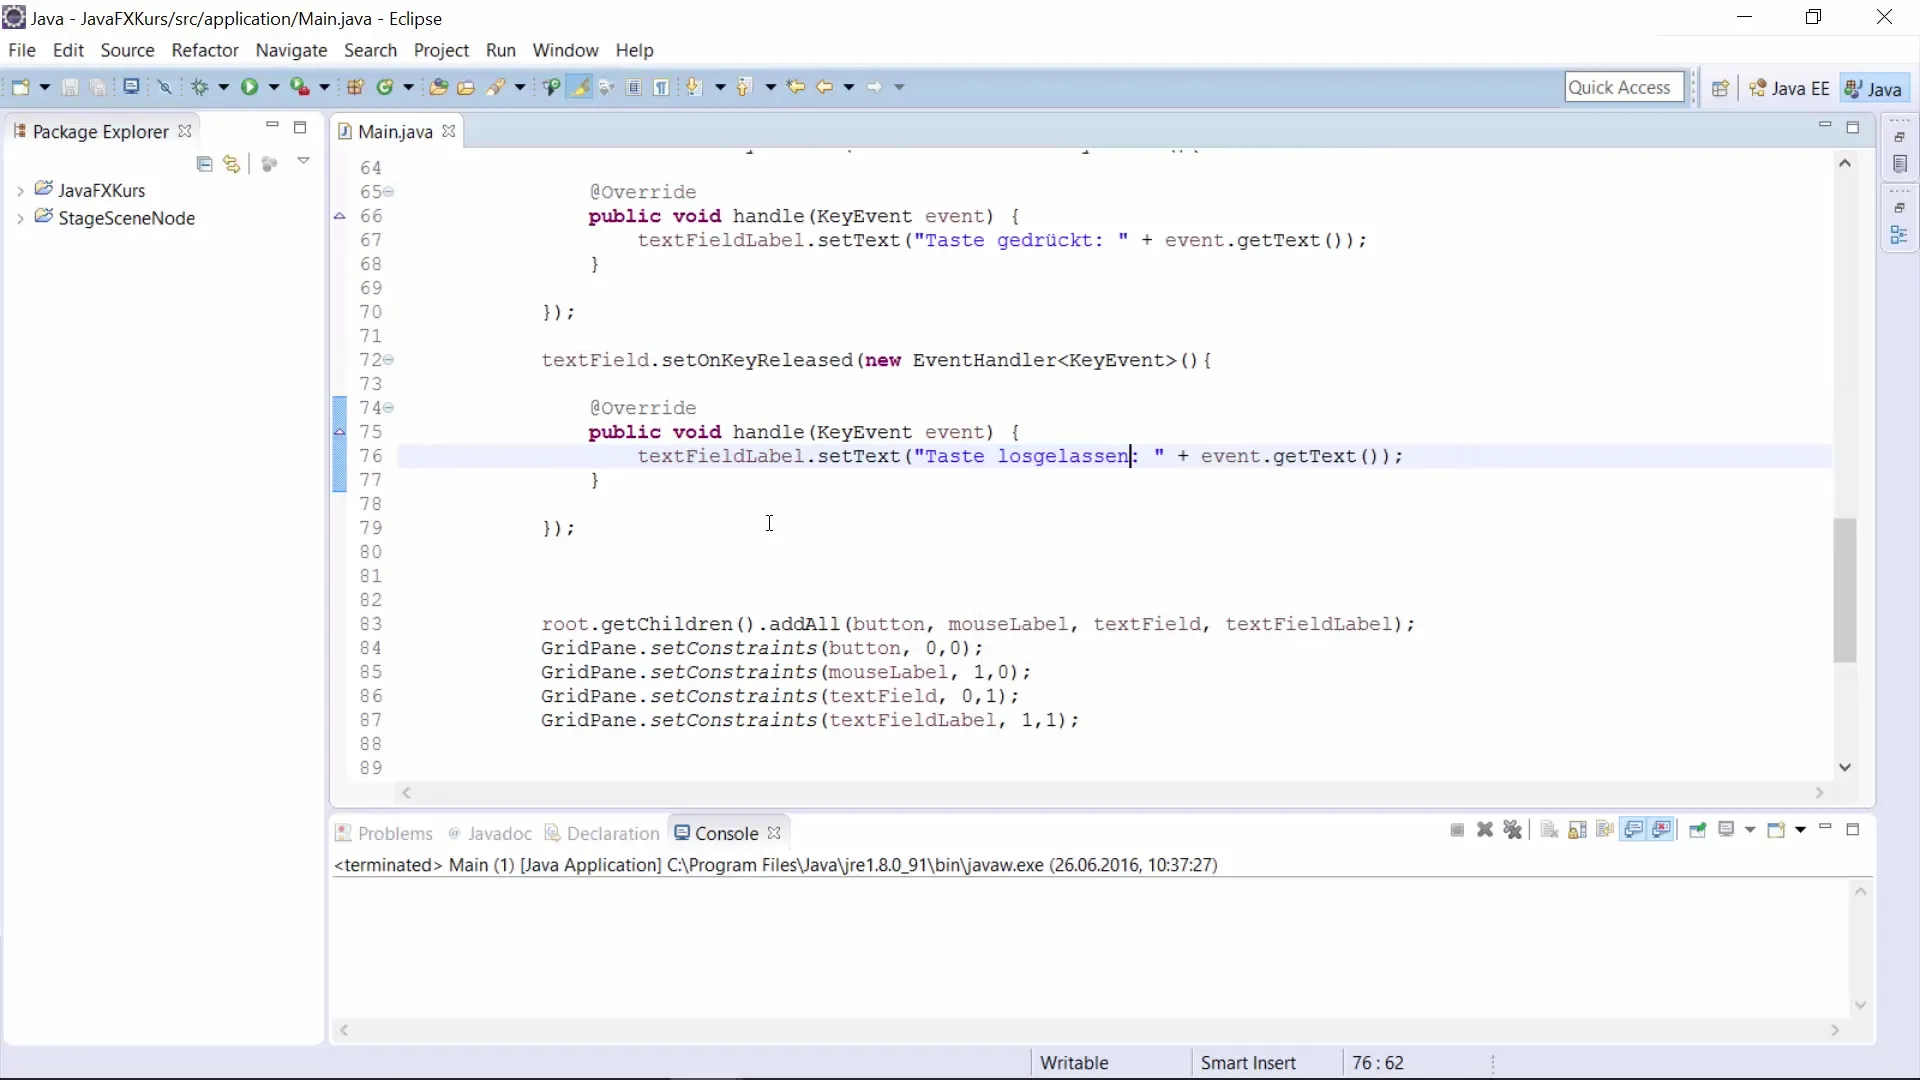Switch to the Java perspective

pyautogui.click(x=1873, y=88)
